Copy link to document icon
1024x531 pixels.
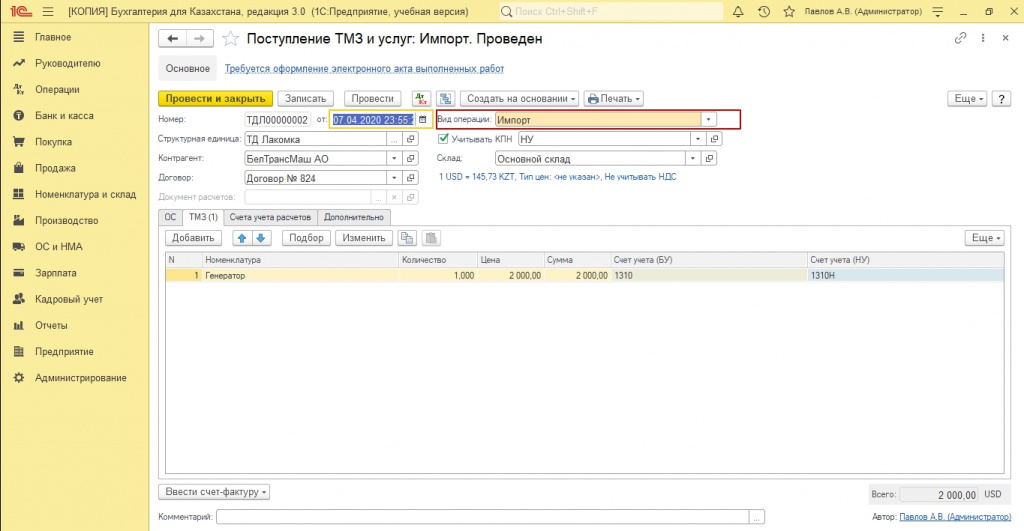(960, 38)
